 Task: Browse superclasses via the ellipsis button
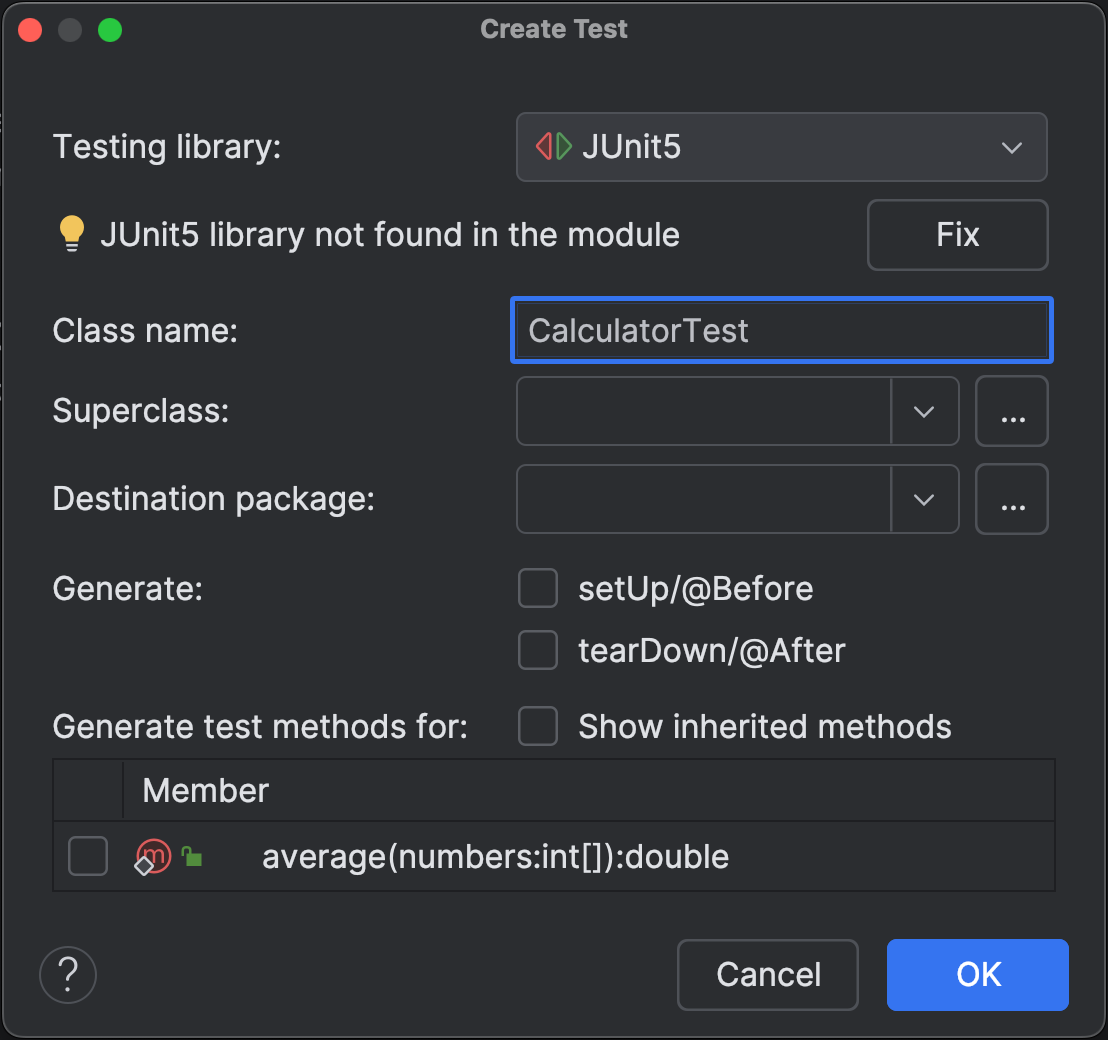point(1012,411)
